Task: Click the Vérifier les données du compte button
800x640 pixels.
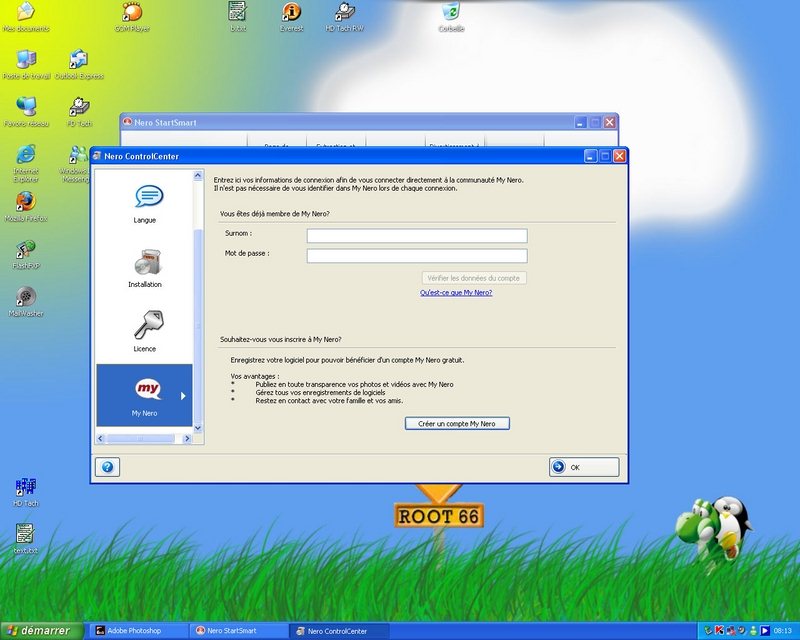Action: [474, 278]
